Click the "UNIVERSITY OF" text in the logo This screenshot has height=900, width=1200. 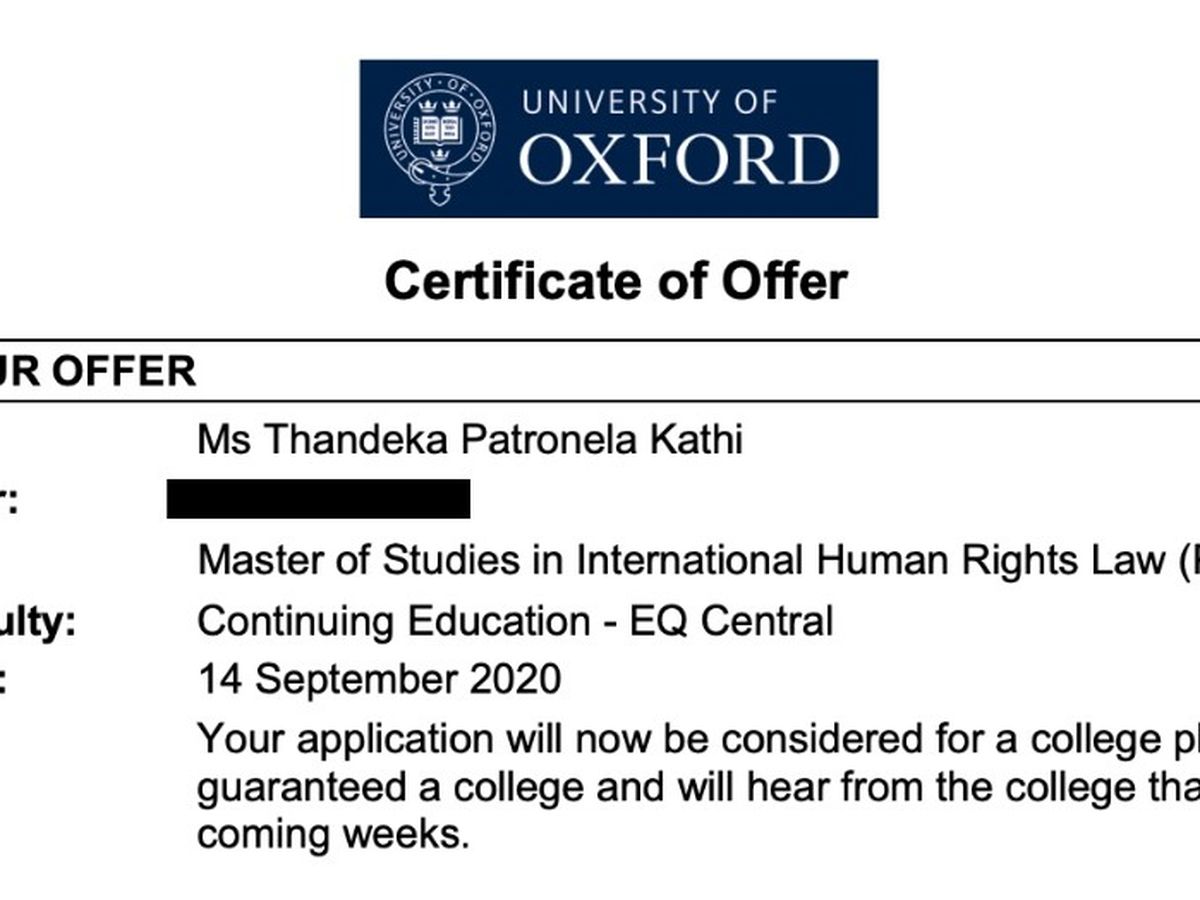pyautogui.click(x=649, y=103)
